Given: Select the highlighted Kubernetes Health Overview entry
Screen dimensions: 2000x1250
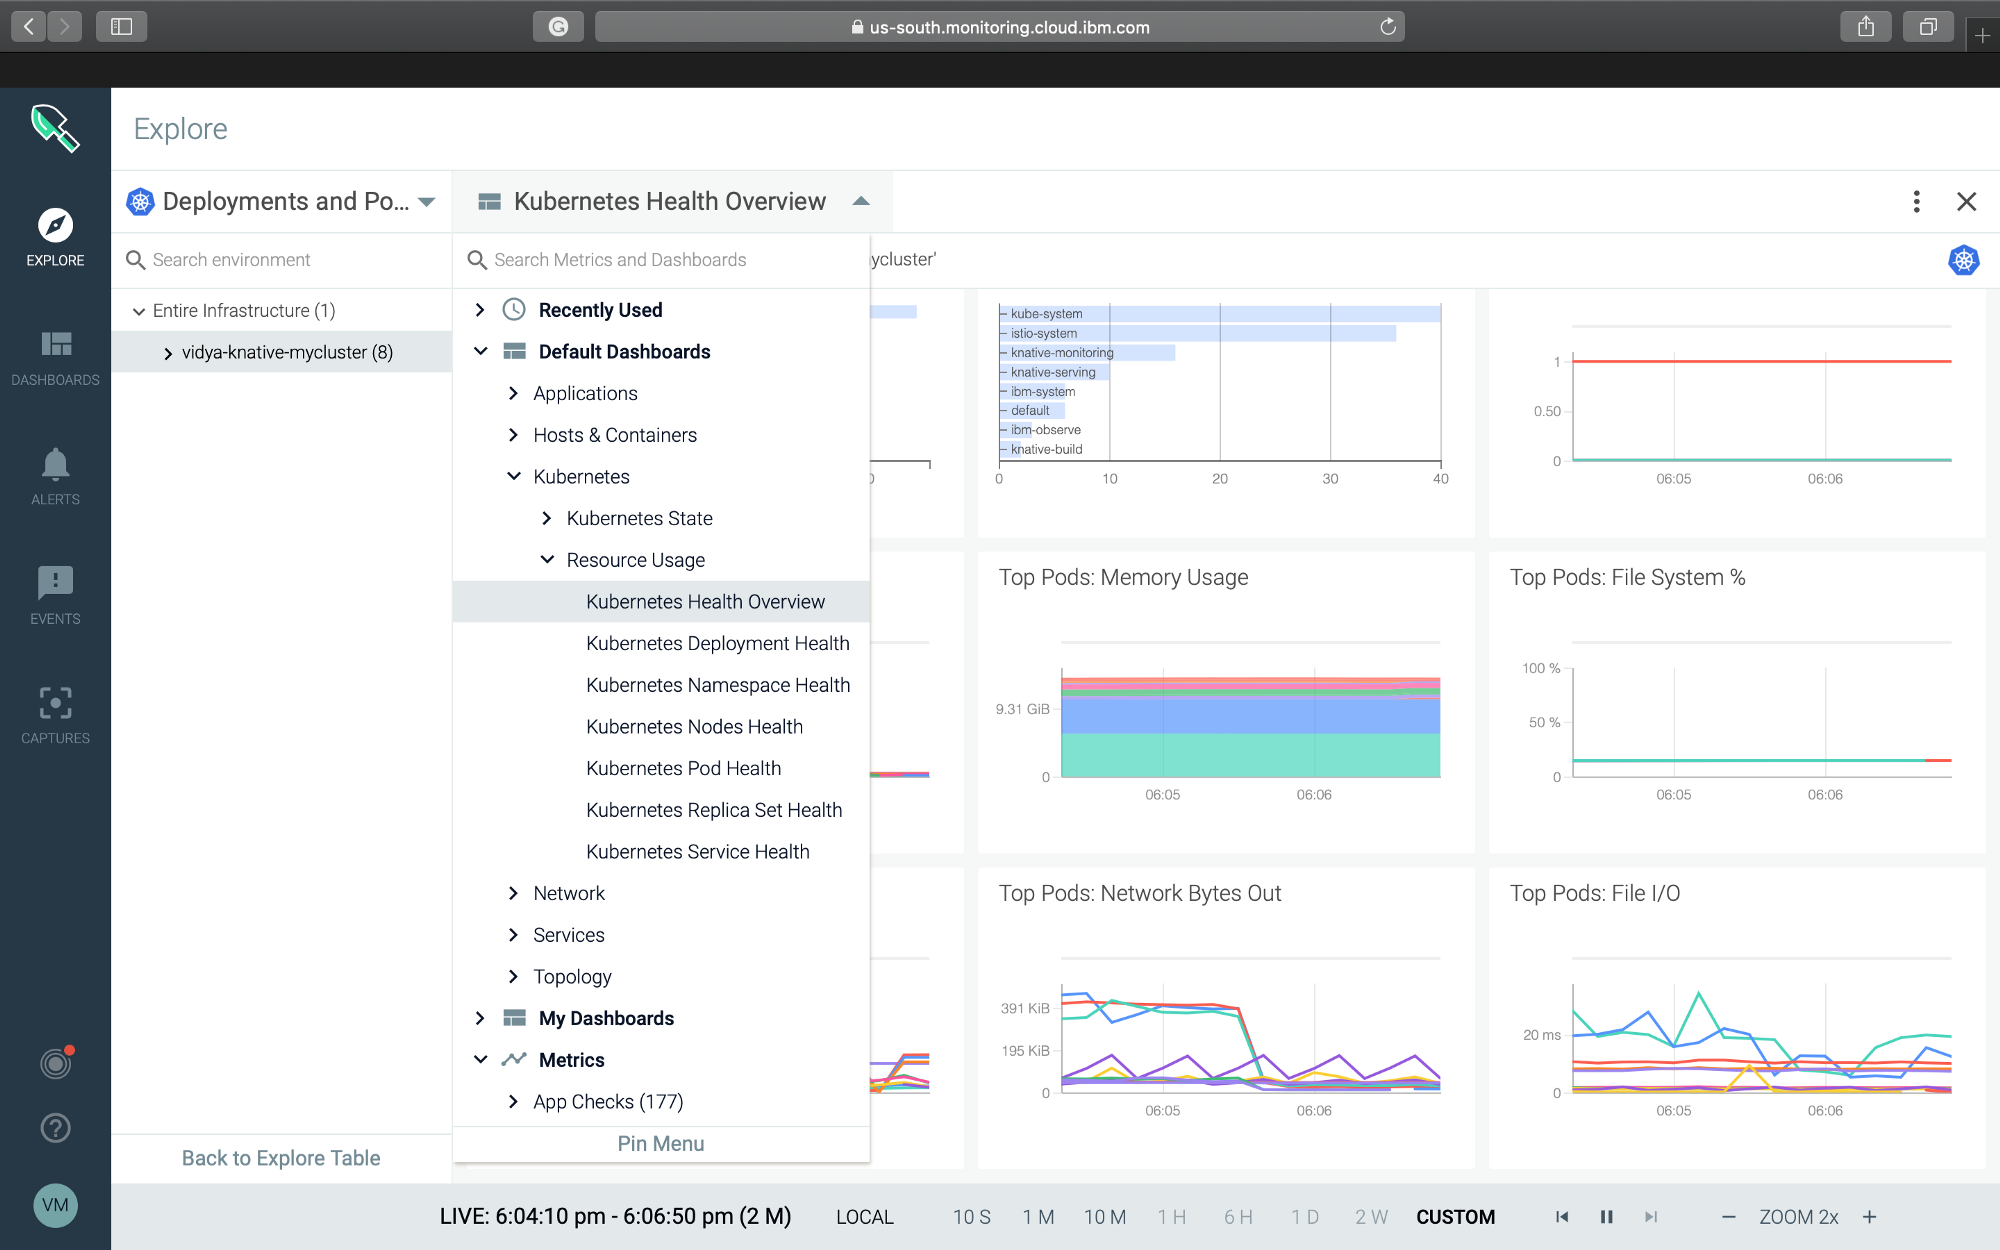Looking at the screenshot, I should (x=661, y=602).
